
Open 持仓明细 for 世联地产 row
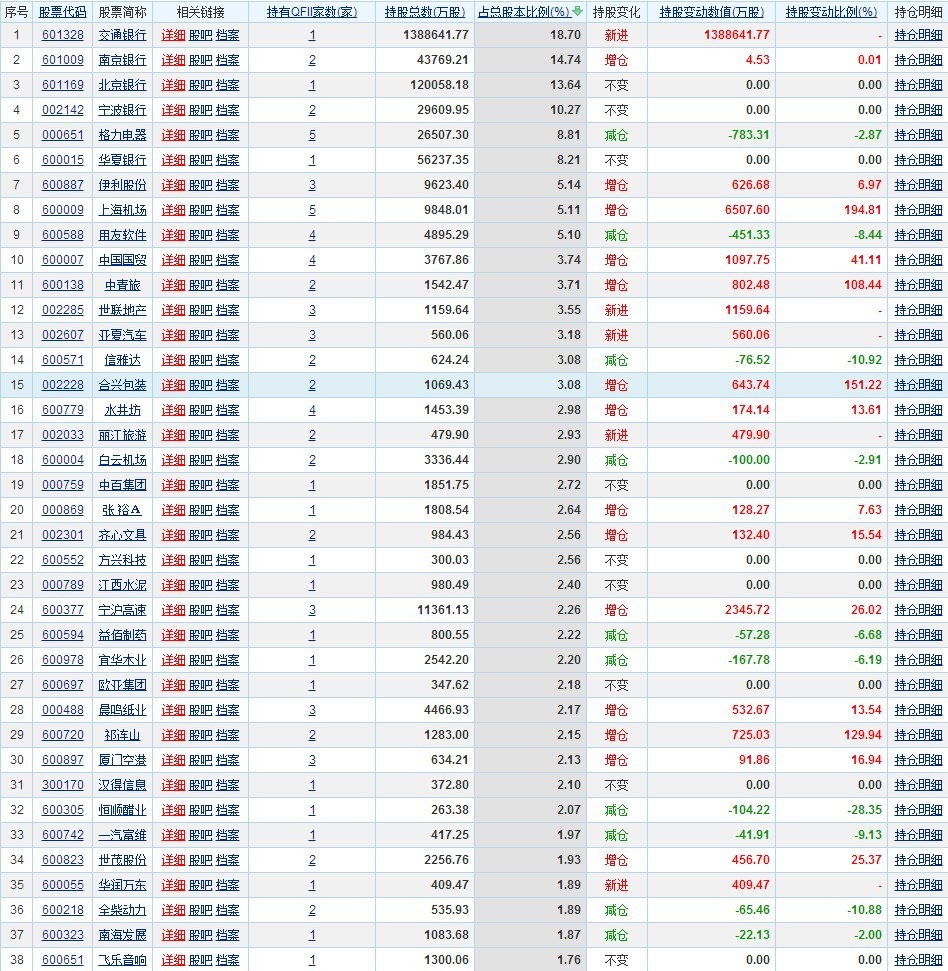click(x=918, y=310)
